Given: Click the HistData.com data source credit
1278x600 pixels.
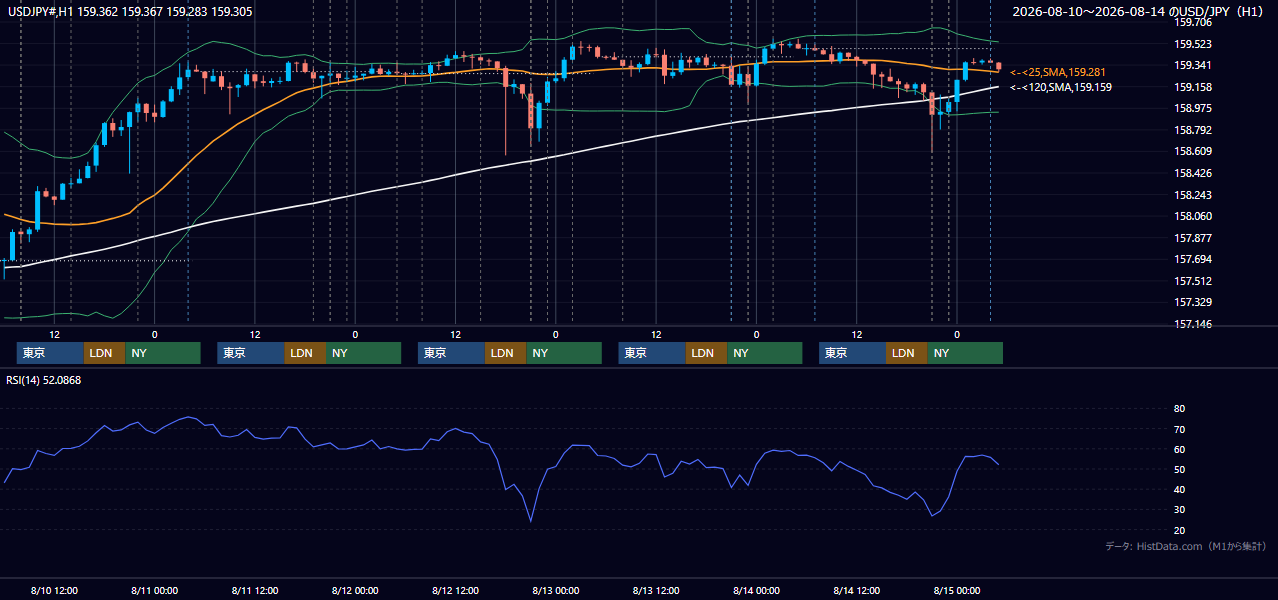Looking at the screenshot, I should [1185, 546].
